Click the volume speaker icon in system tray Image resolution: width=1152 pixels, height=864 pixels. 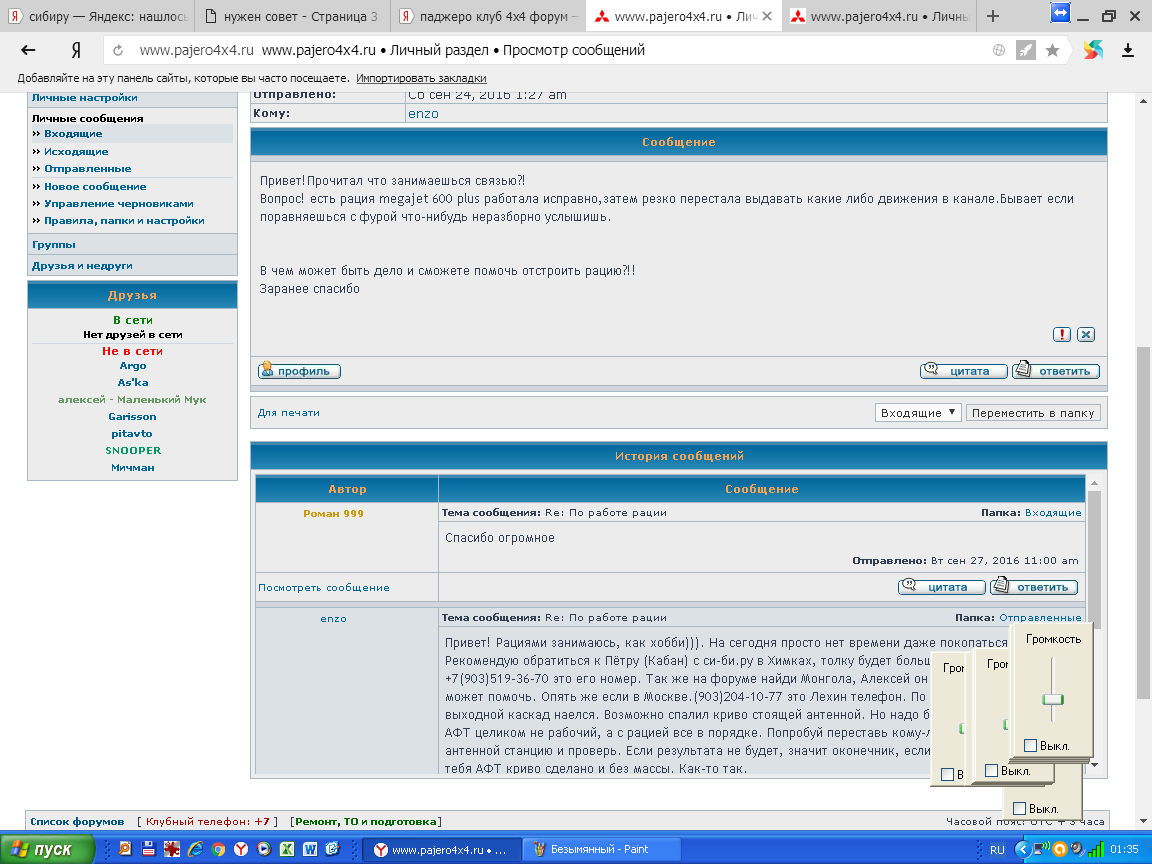pos(1077,849)
